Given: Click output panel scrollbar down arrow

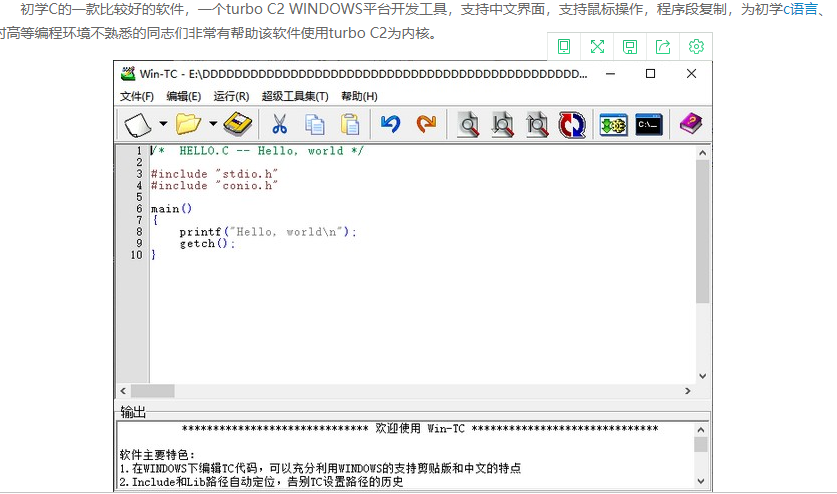Looking at the screenshot, I should point(701,481).
